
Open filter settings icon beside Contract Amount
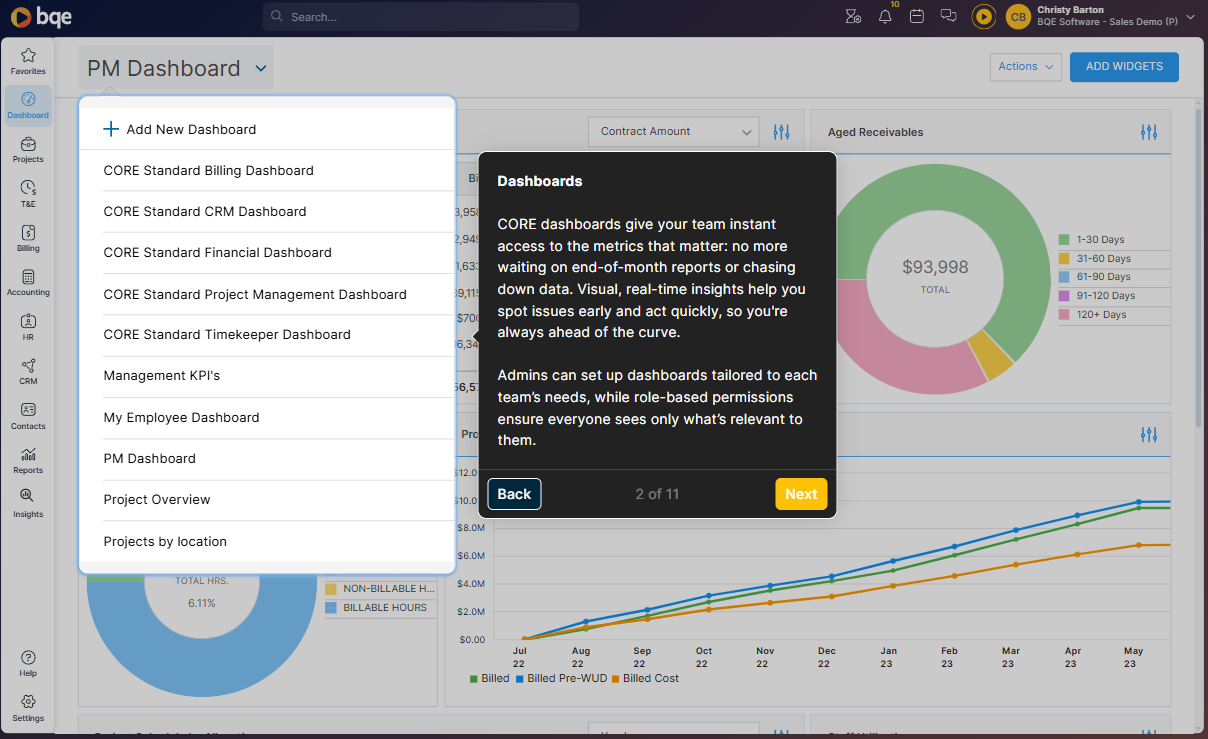point(781,132)
